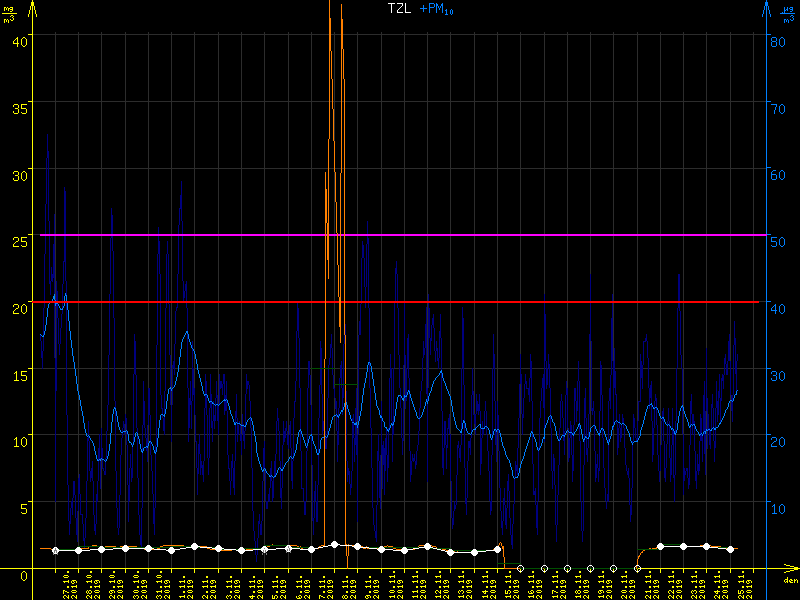Click the first white data point marker
Image resolution: width=800 pixels, height=600 pixels.
(55, 550)
